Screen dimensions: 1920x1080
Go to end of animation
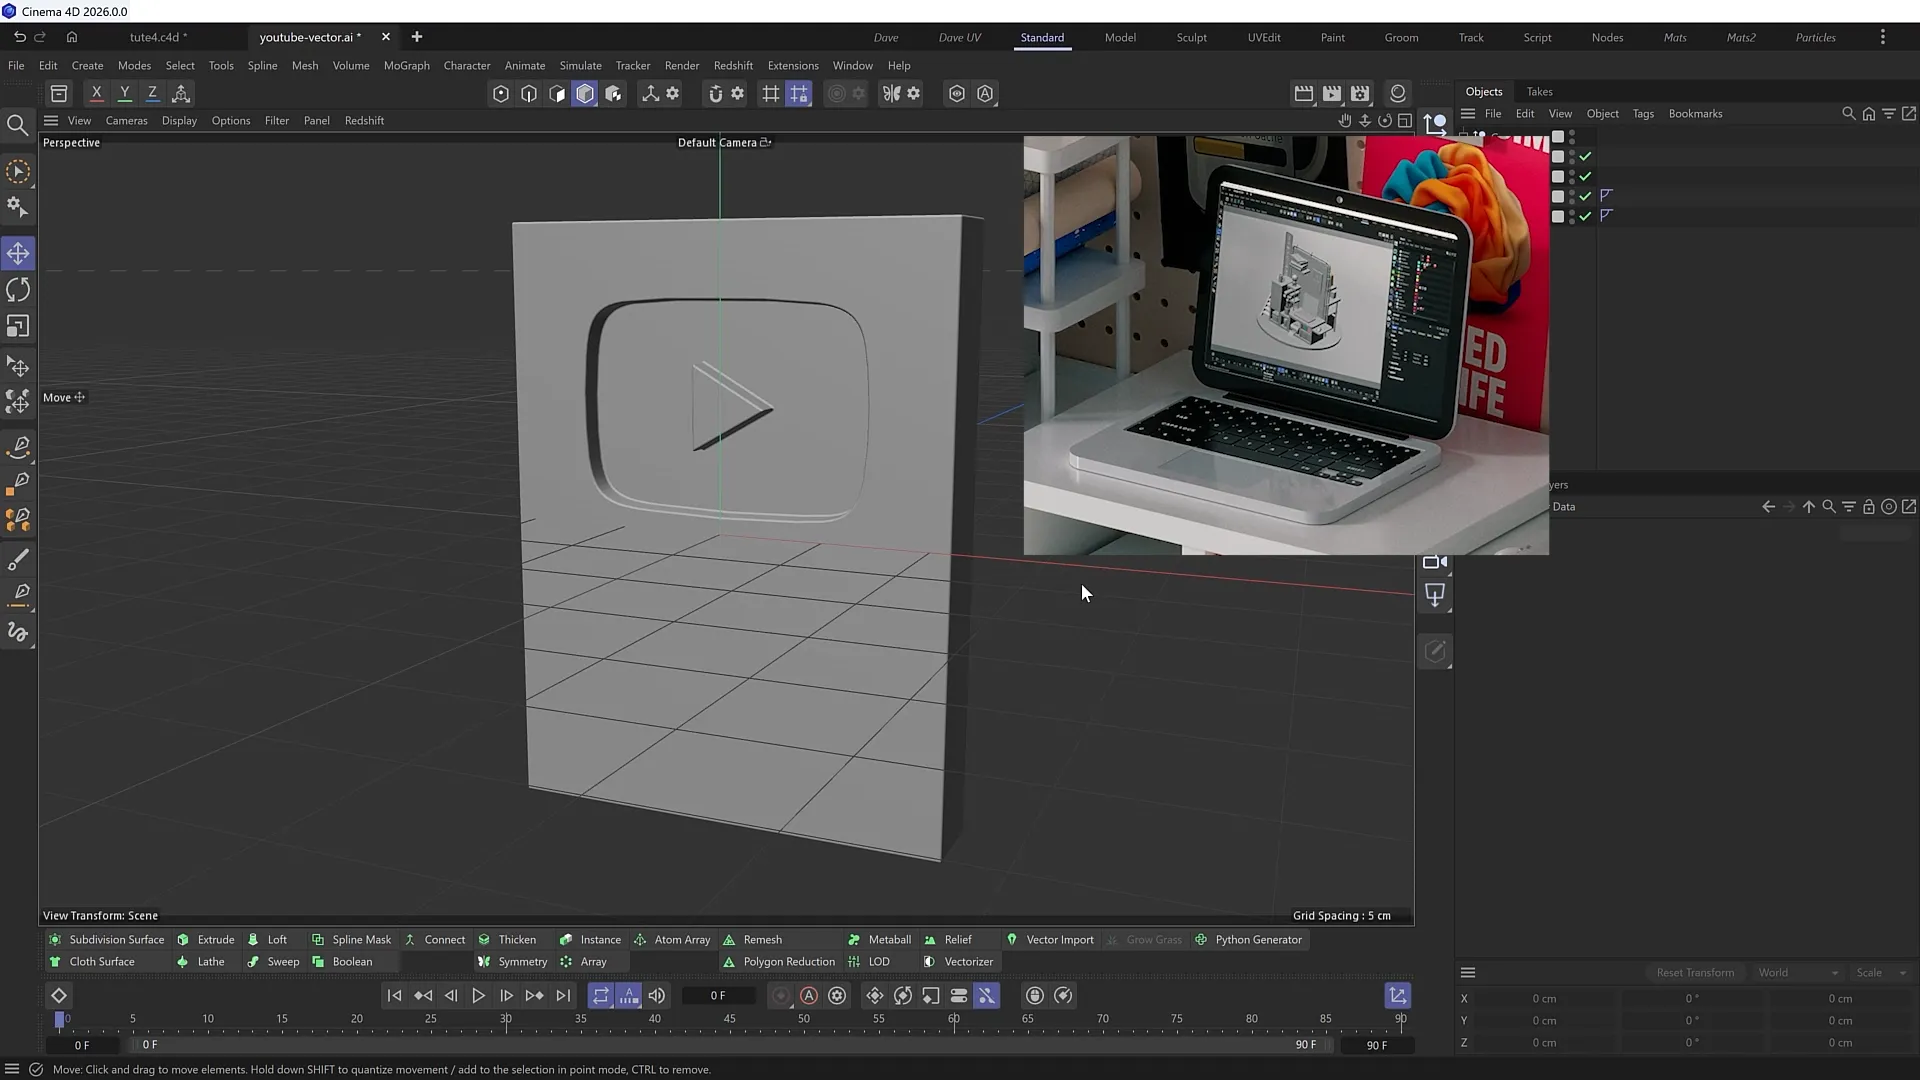tap(563, 995)
